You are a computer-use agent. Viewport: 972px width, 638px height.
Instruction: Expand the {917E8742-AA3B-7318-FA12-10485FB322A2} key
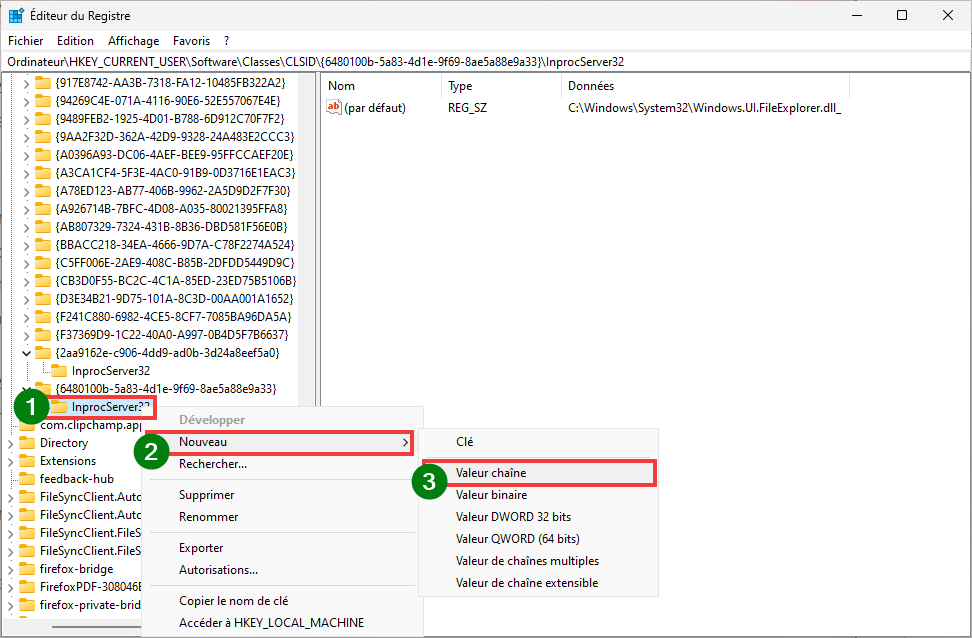point(26,83)
